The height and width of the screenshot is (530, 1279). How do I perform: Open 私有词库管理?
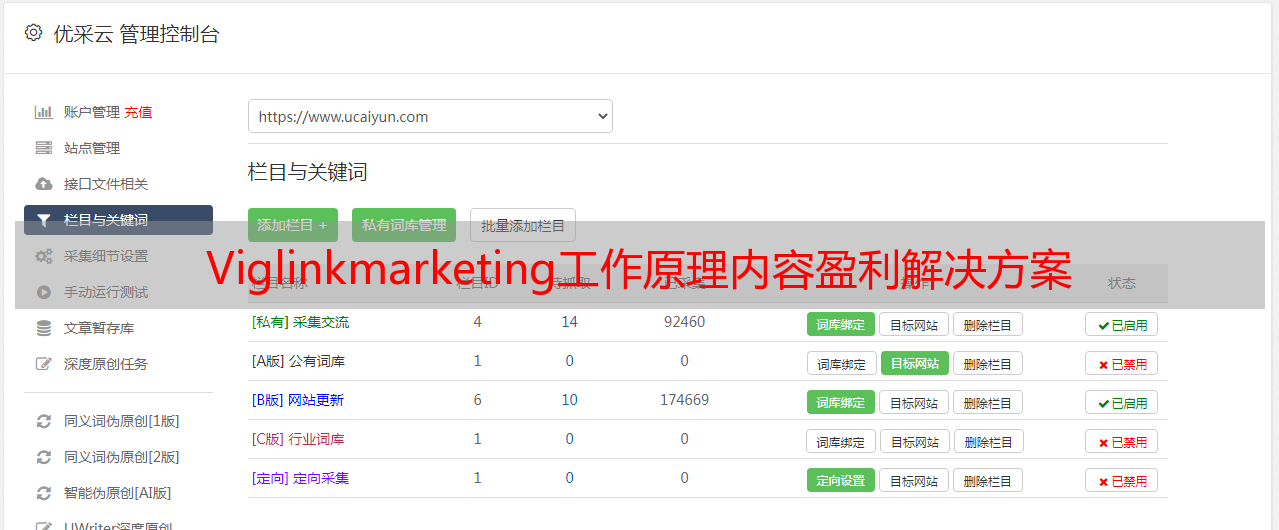click(x=404, y=225)
